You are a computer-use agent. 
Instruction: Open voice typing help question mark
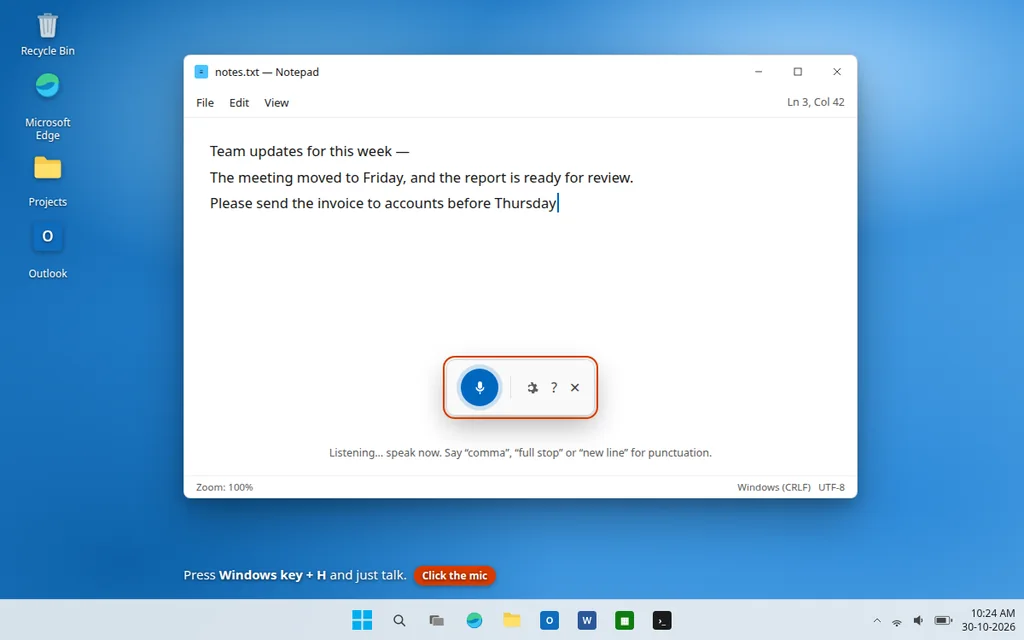[x=554, y=387]
